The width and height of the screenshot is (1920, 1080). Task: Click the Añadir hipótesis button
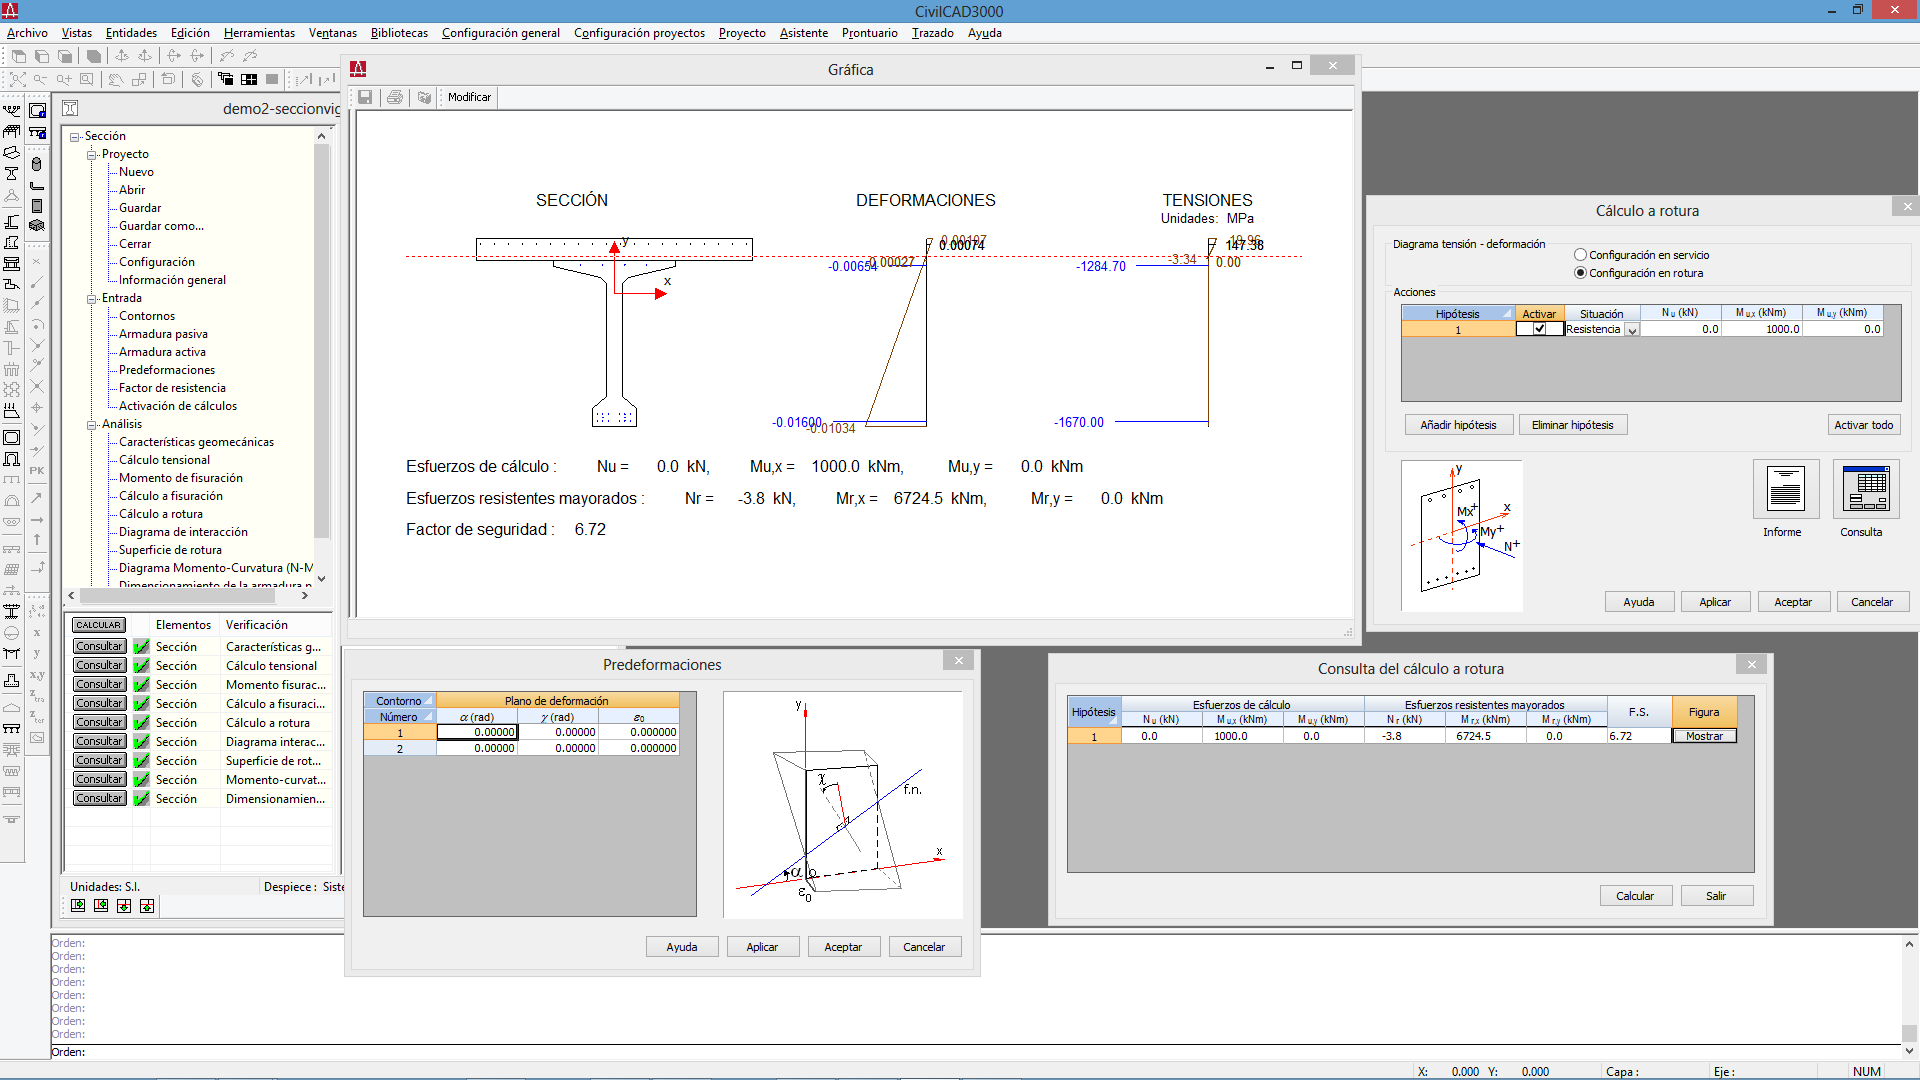point(1458,425)
